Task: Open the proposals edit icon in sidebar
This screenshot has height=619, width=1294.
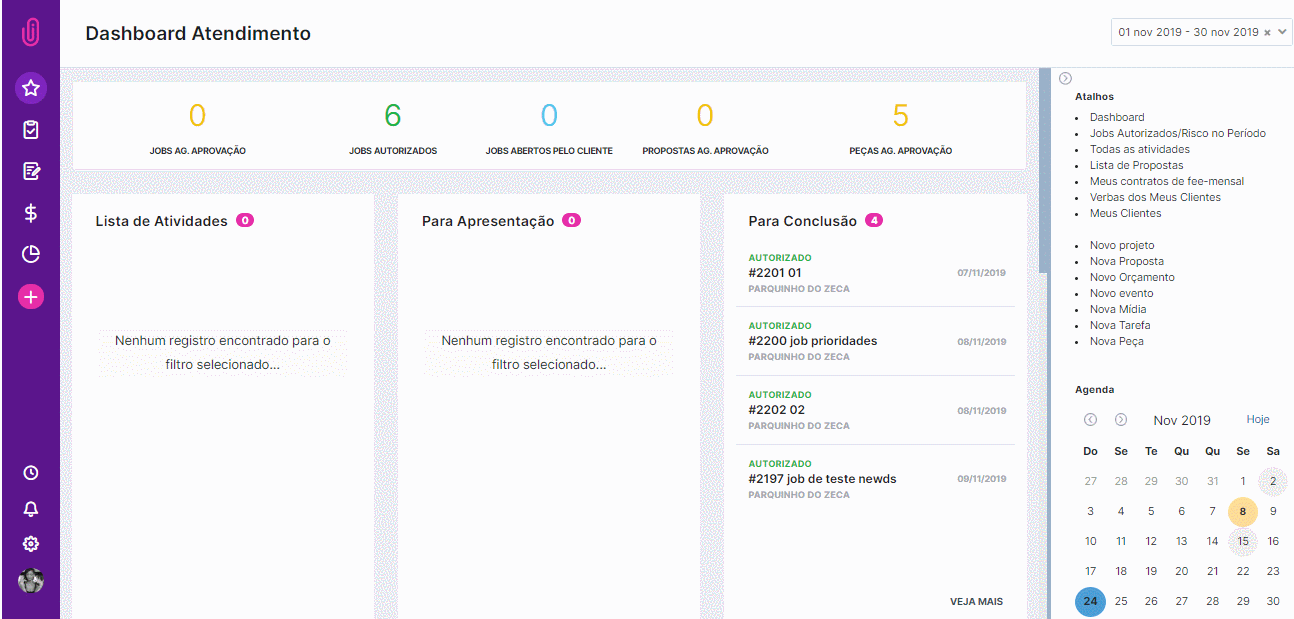Action: pyautogui.click(x=30, y=171)
